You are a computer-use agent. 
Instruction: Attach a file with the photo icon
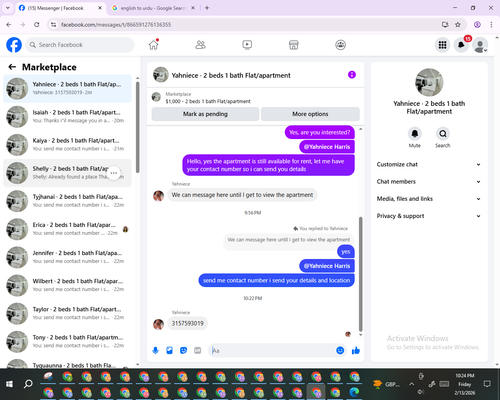pyautogui.click(x=169, y=350)
